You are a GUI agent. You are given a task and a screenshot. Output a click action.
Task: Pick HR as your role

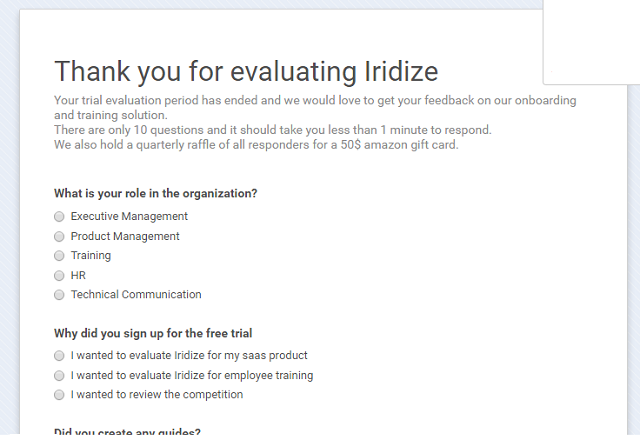click(x=59, y=276)
